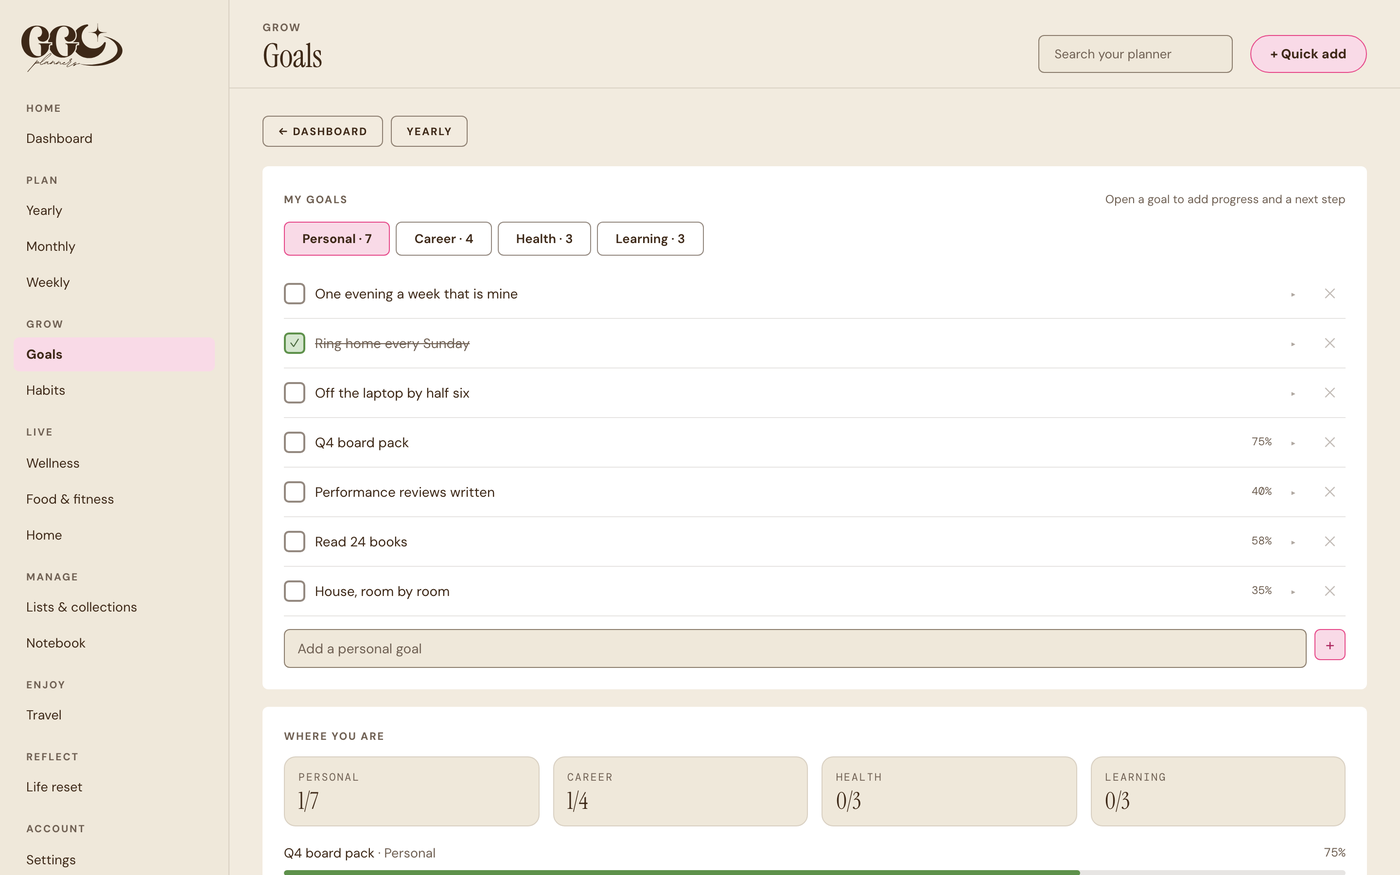
Task: Delete the One evening a week goal
Action: [x=1330, y=294]
